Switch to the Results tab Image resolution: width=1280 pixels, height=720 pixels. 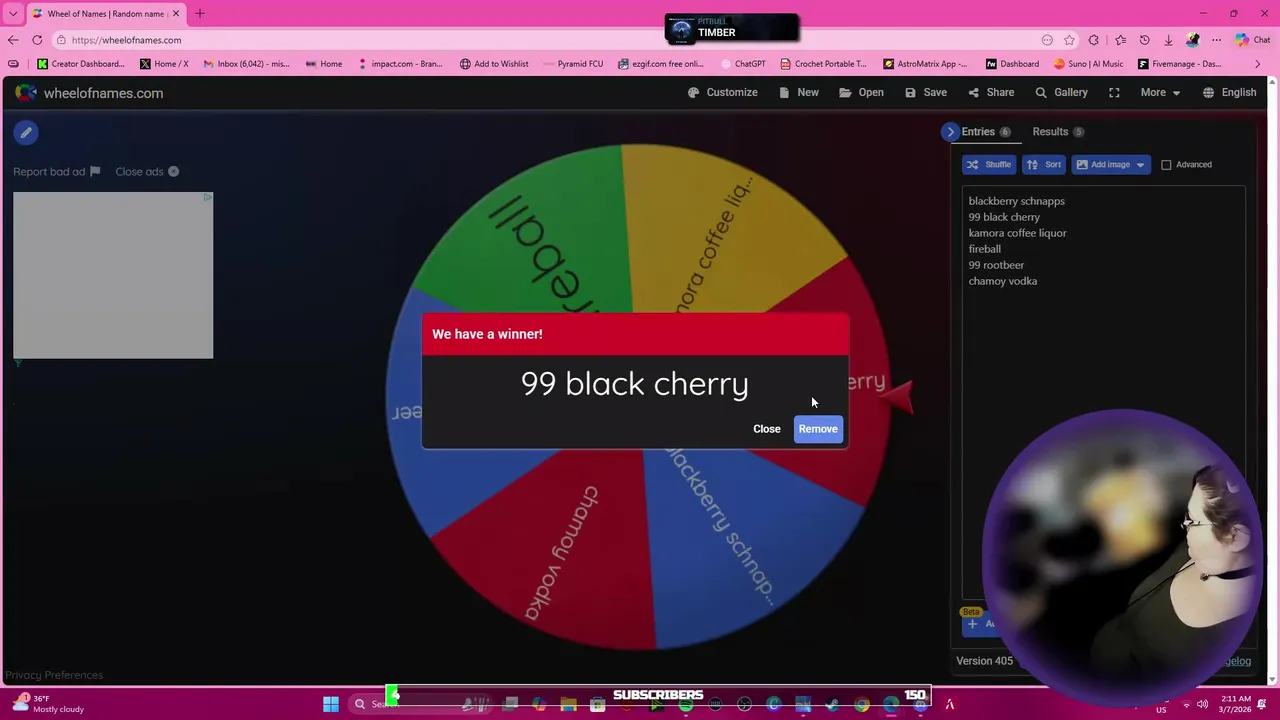(x=1058, y=132)
